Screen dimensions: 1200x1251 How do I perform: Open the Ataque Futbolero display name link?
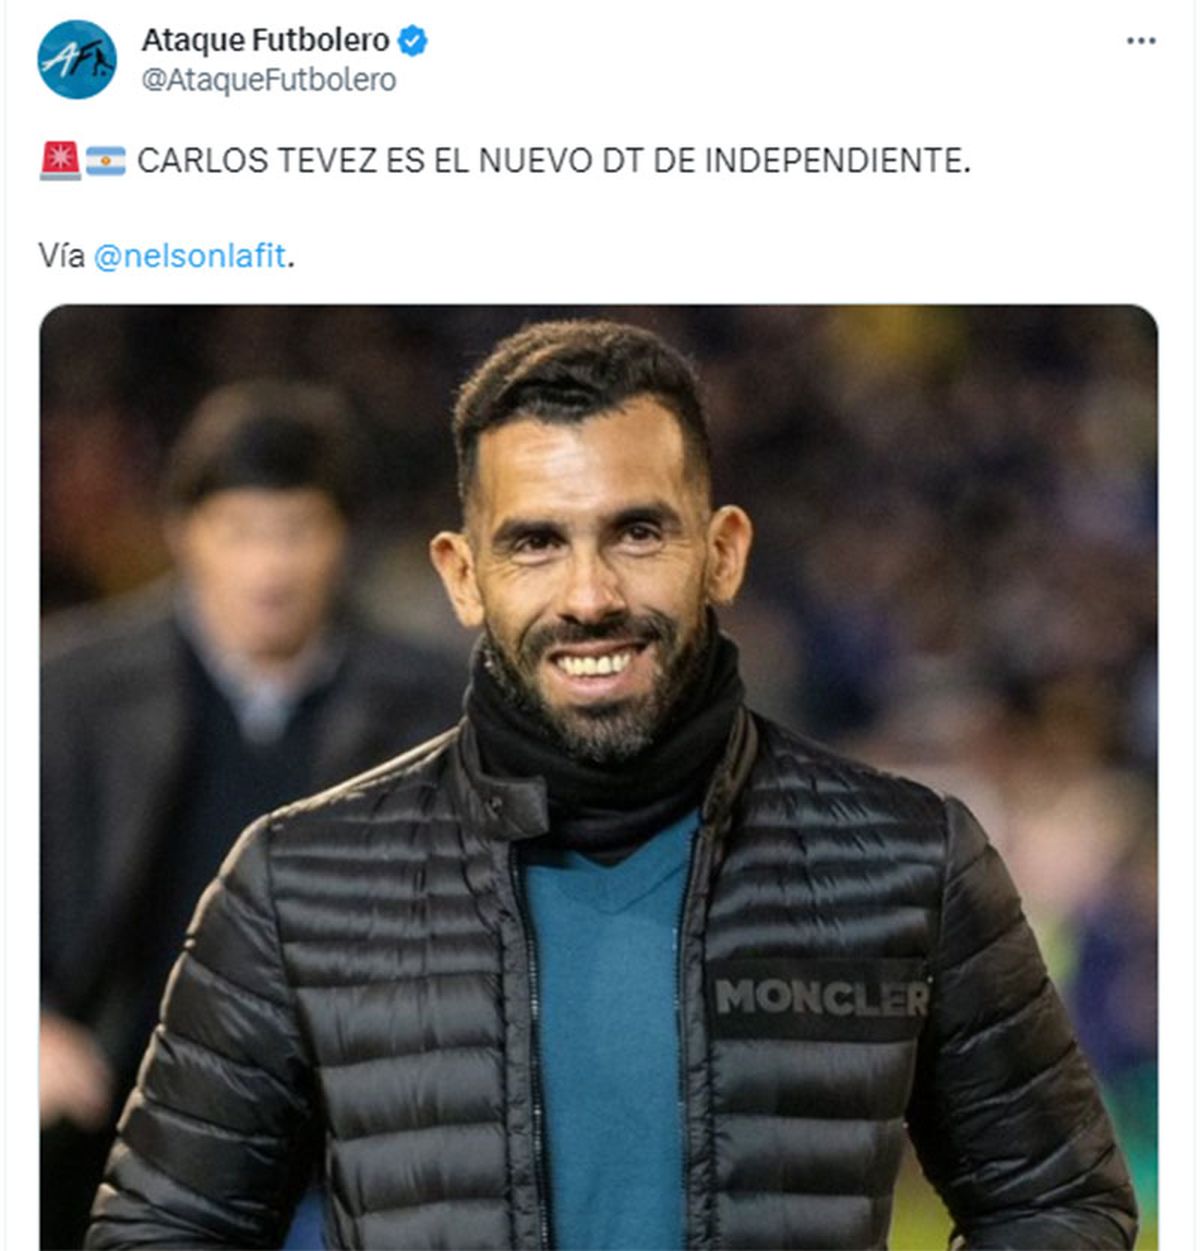[x=265, y=40]
